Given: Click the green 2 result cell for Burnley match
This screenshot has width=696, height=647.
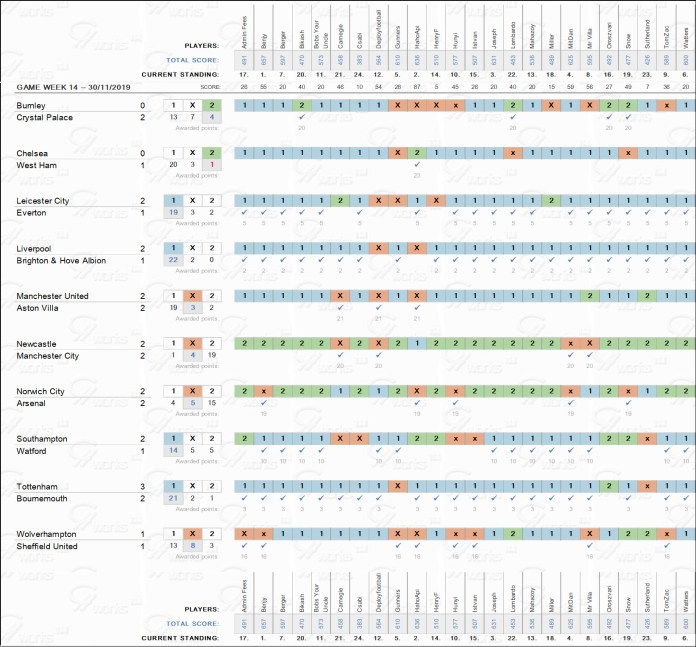Looking at the screenshot, I should (211, 105).
